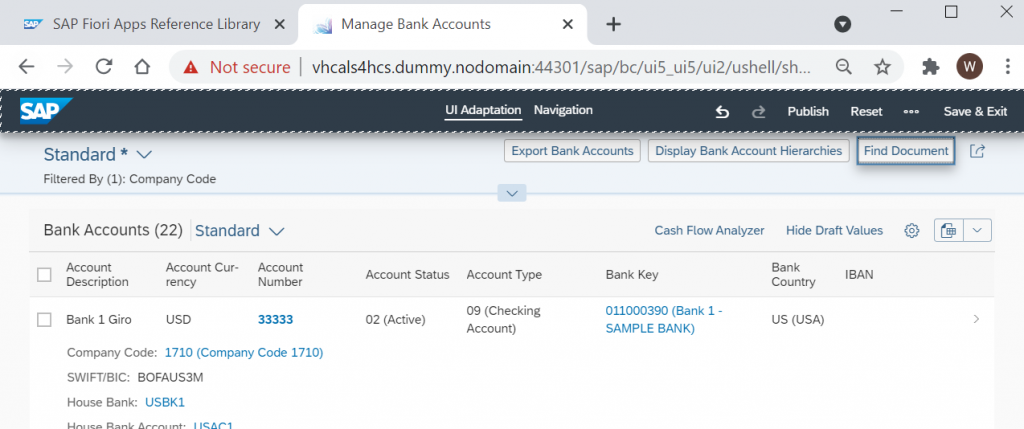Open house bank USBK1 link

pyautogui.click(x=165, y=402)
